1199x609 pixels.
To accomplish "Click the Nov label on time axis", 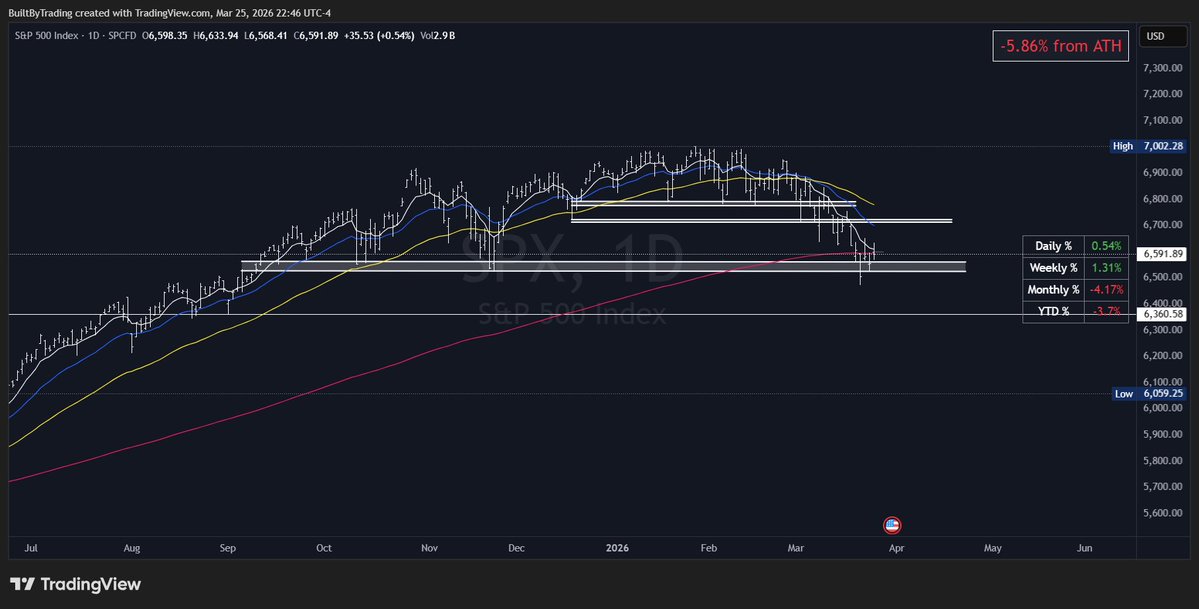I will (x=429, y=549).
